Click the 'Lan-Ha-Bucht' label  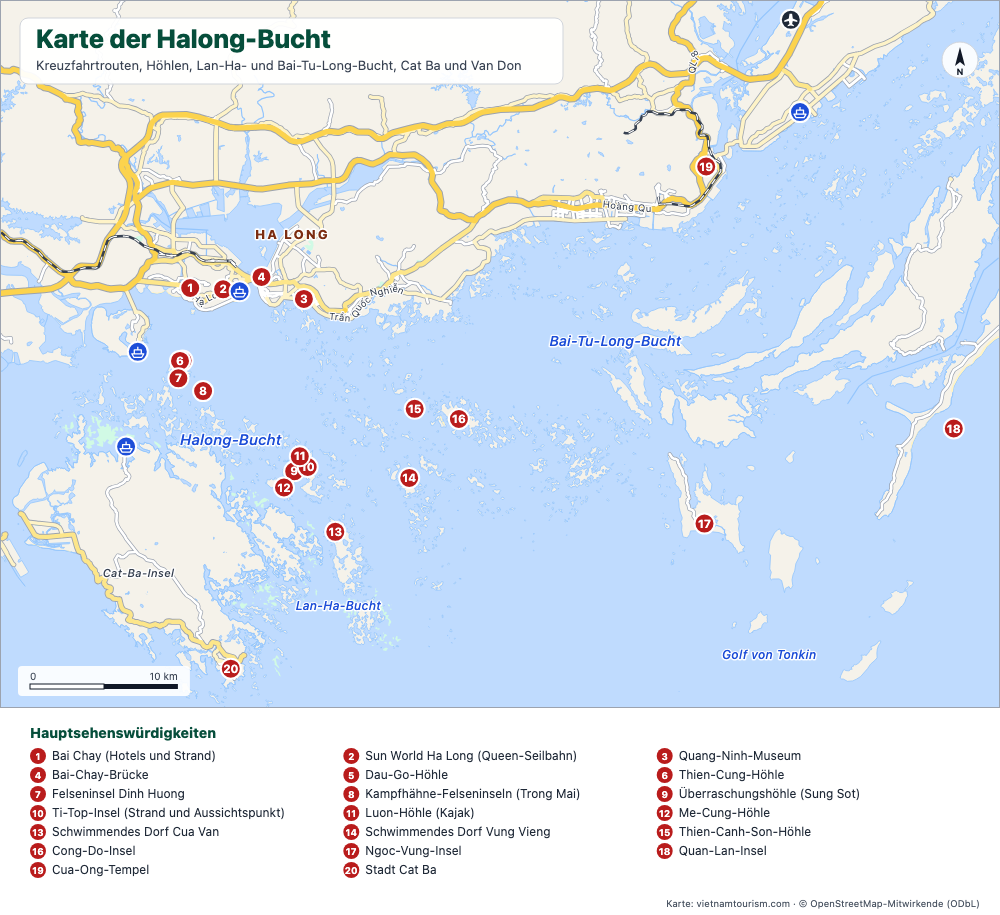(x=338, y=606)
